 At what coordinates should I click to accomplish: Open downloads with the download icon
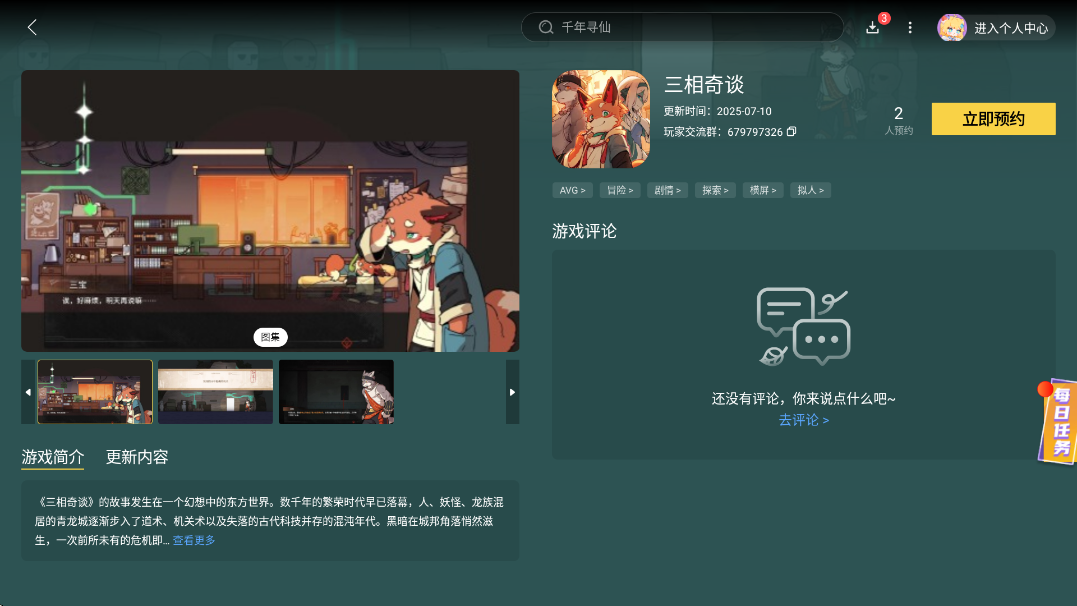click(x=872, y=27)
